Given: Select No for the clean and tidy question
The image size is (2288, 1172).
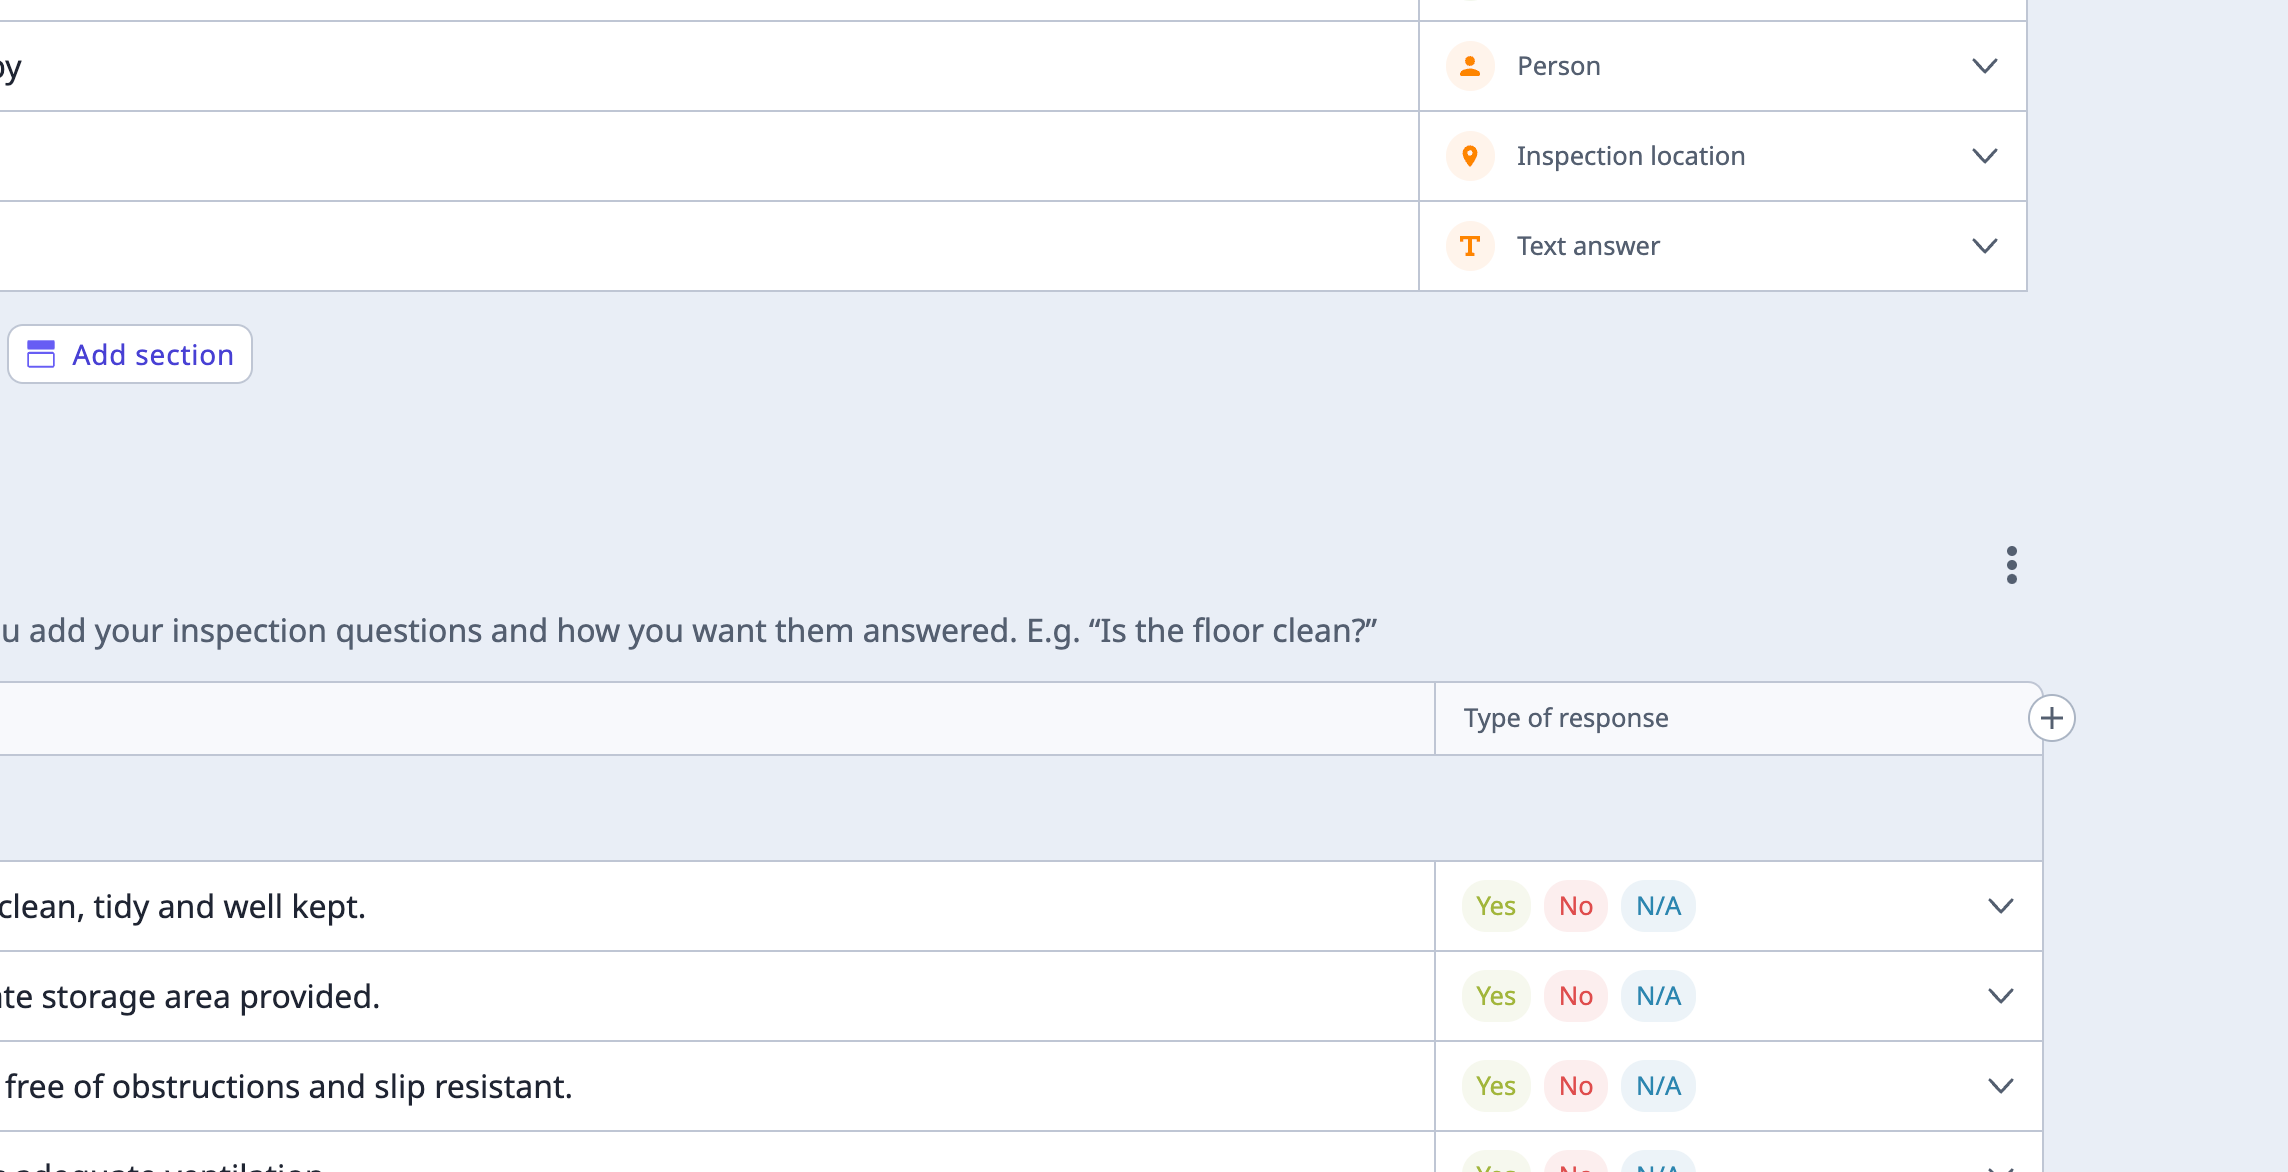Looking at the screenshot, I should (1575, 906).
